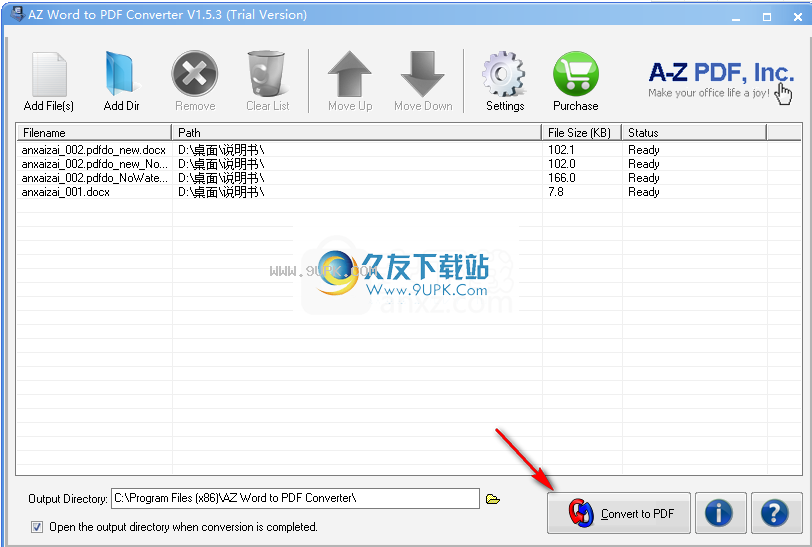Click the A-Z PDF, Inc. logo
This screenshot has height=547, width=812.
coord(720,80)
